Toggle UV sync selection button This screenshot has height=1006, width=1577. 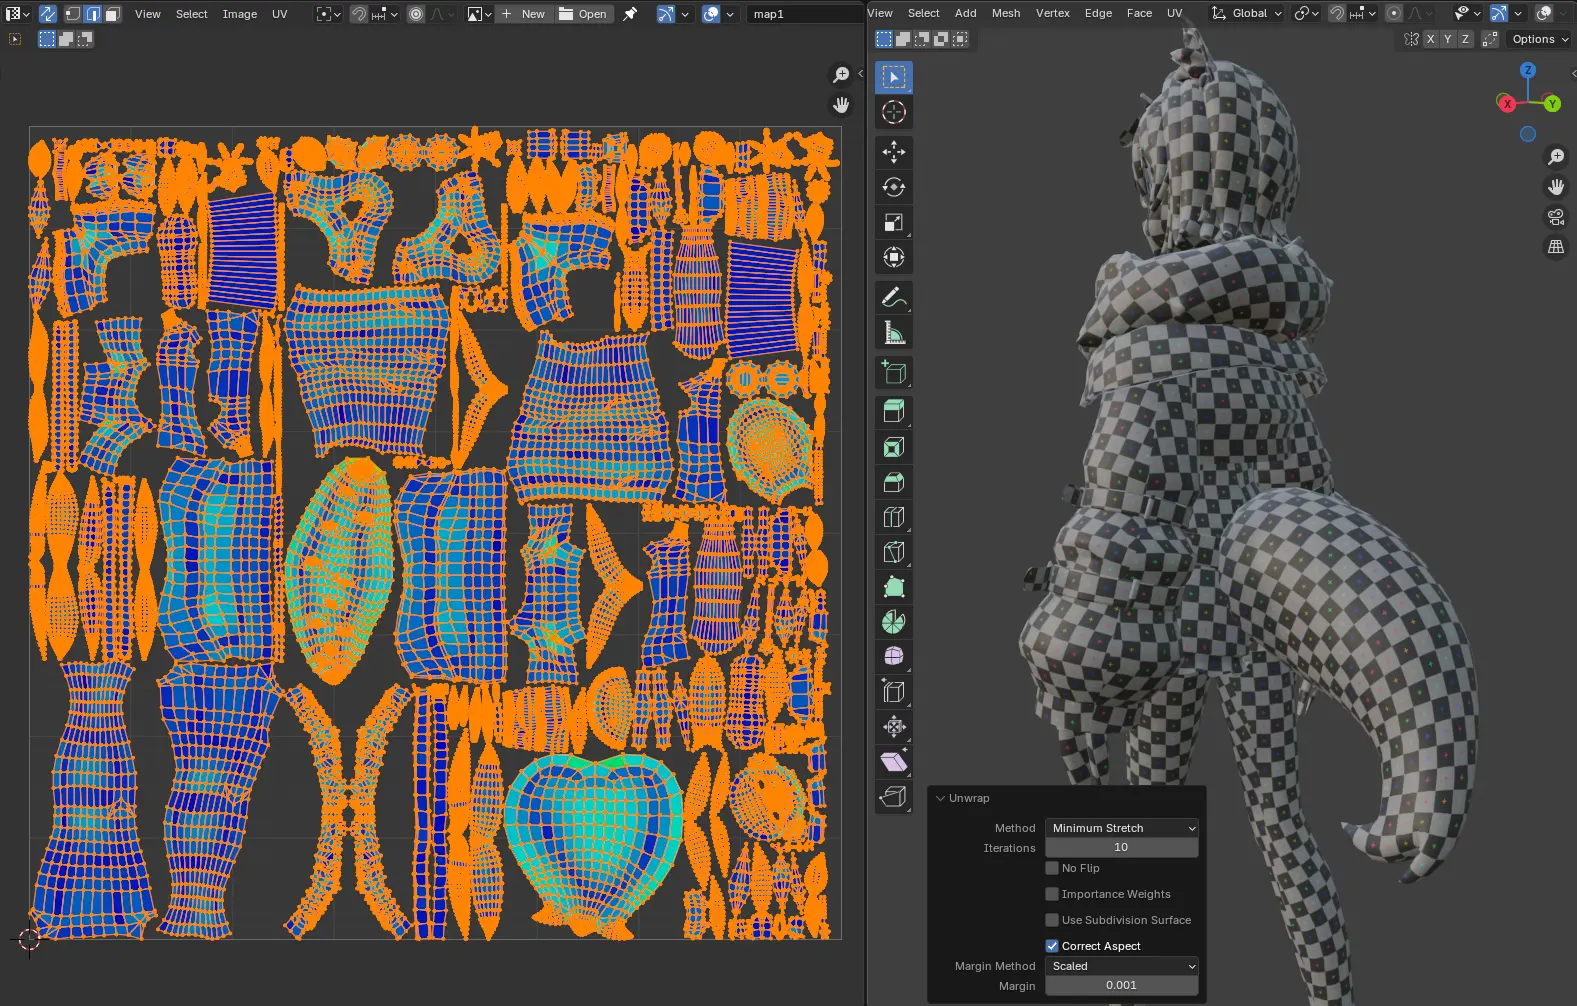pyautogui.click(x=48, y=14)
